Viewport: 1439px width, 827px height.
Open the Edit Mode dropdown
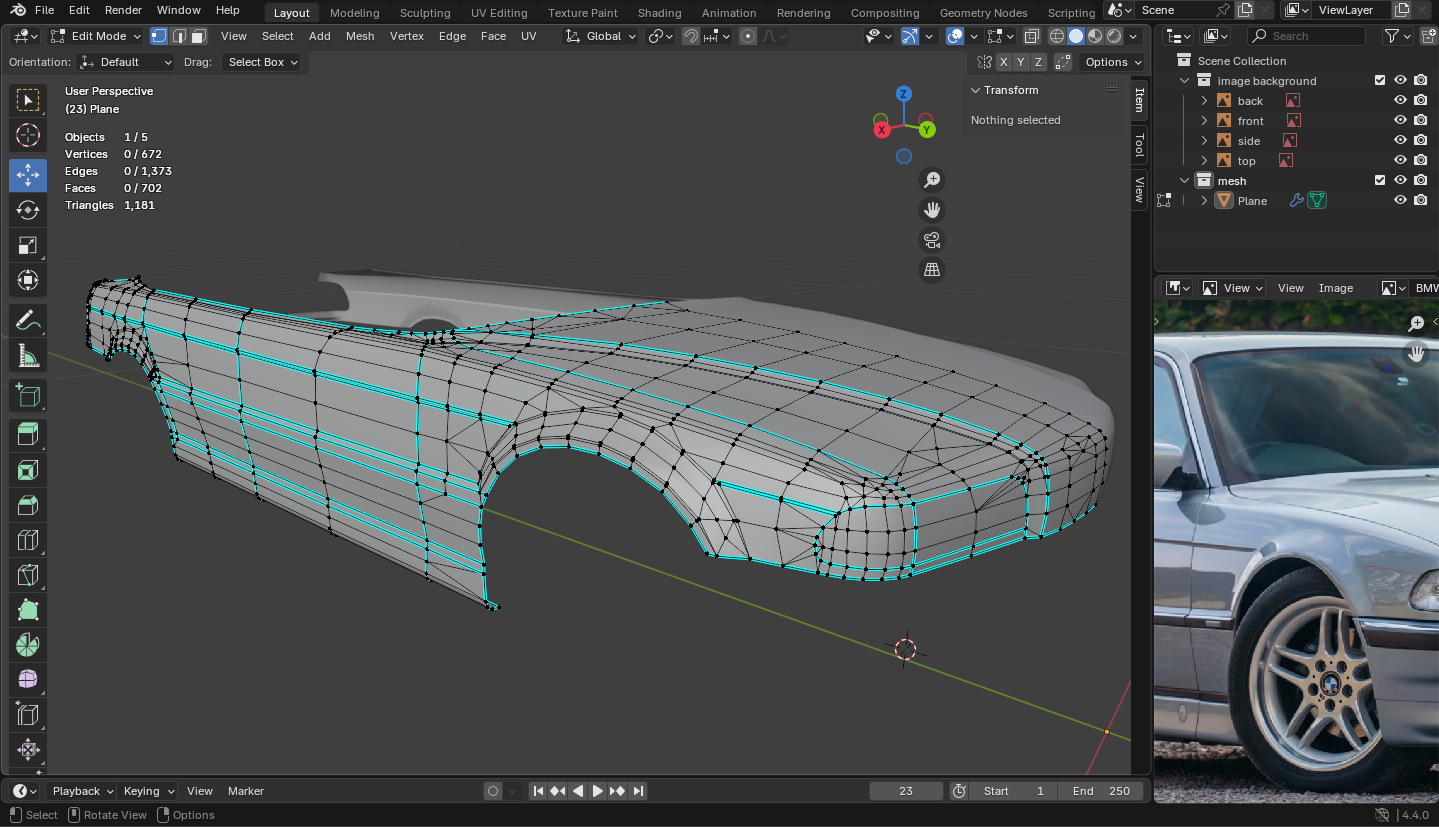click(95, 36)
